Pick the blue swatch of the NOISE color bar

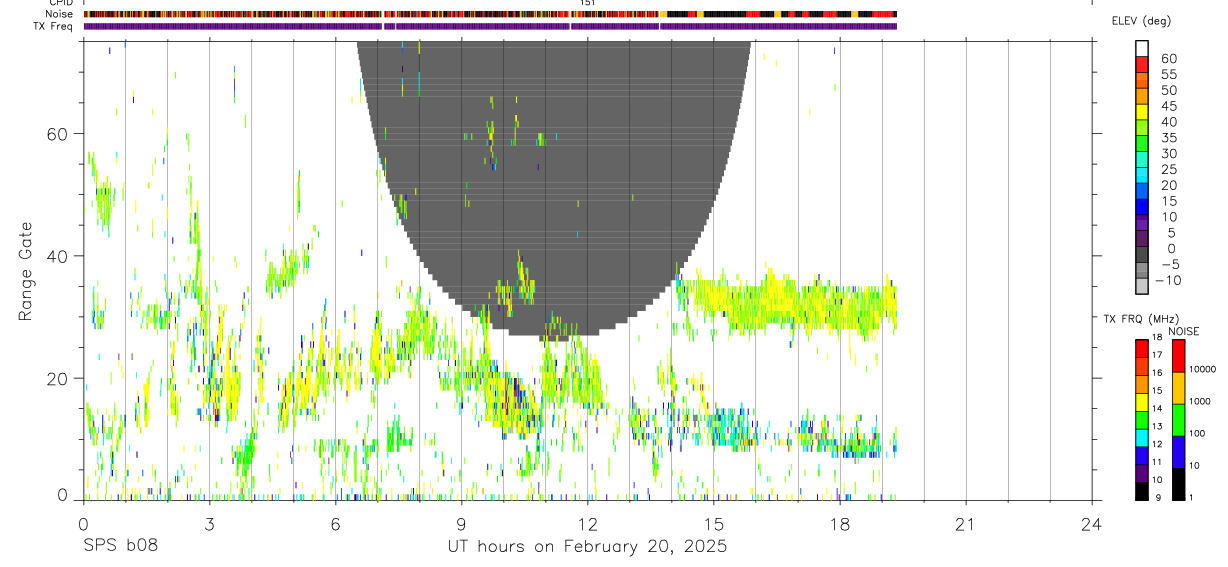[1179, 452]
